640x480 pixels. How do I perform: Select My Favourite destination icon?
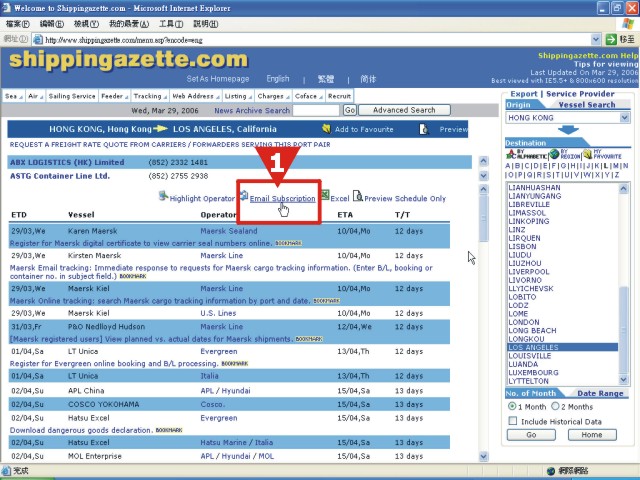[587, 154]
